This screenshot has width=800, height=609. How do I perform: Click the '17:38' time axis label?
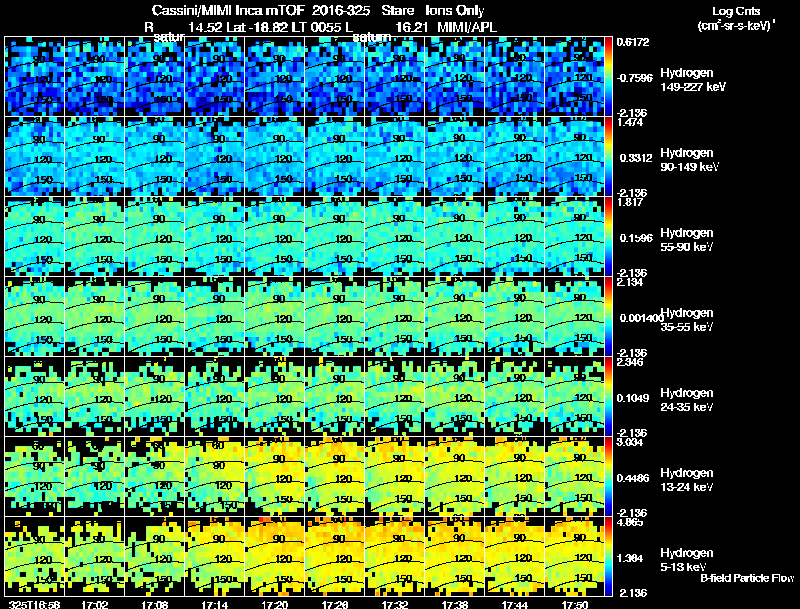point(455,604)
